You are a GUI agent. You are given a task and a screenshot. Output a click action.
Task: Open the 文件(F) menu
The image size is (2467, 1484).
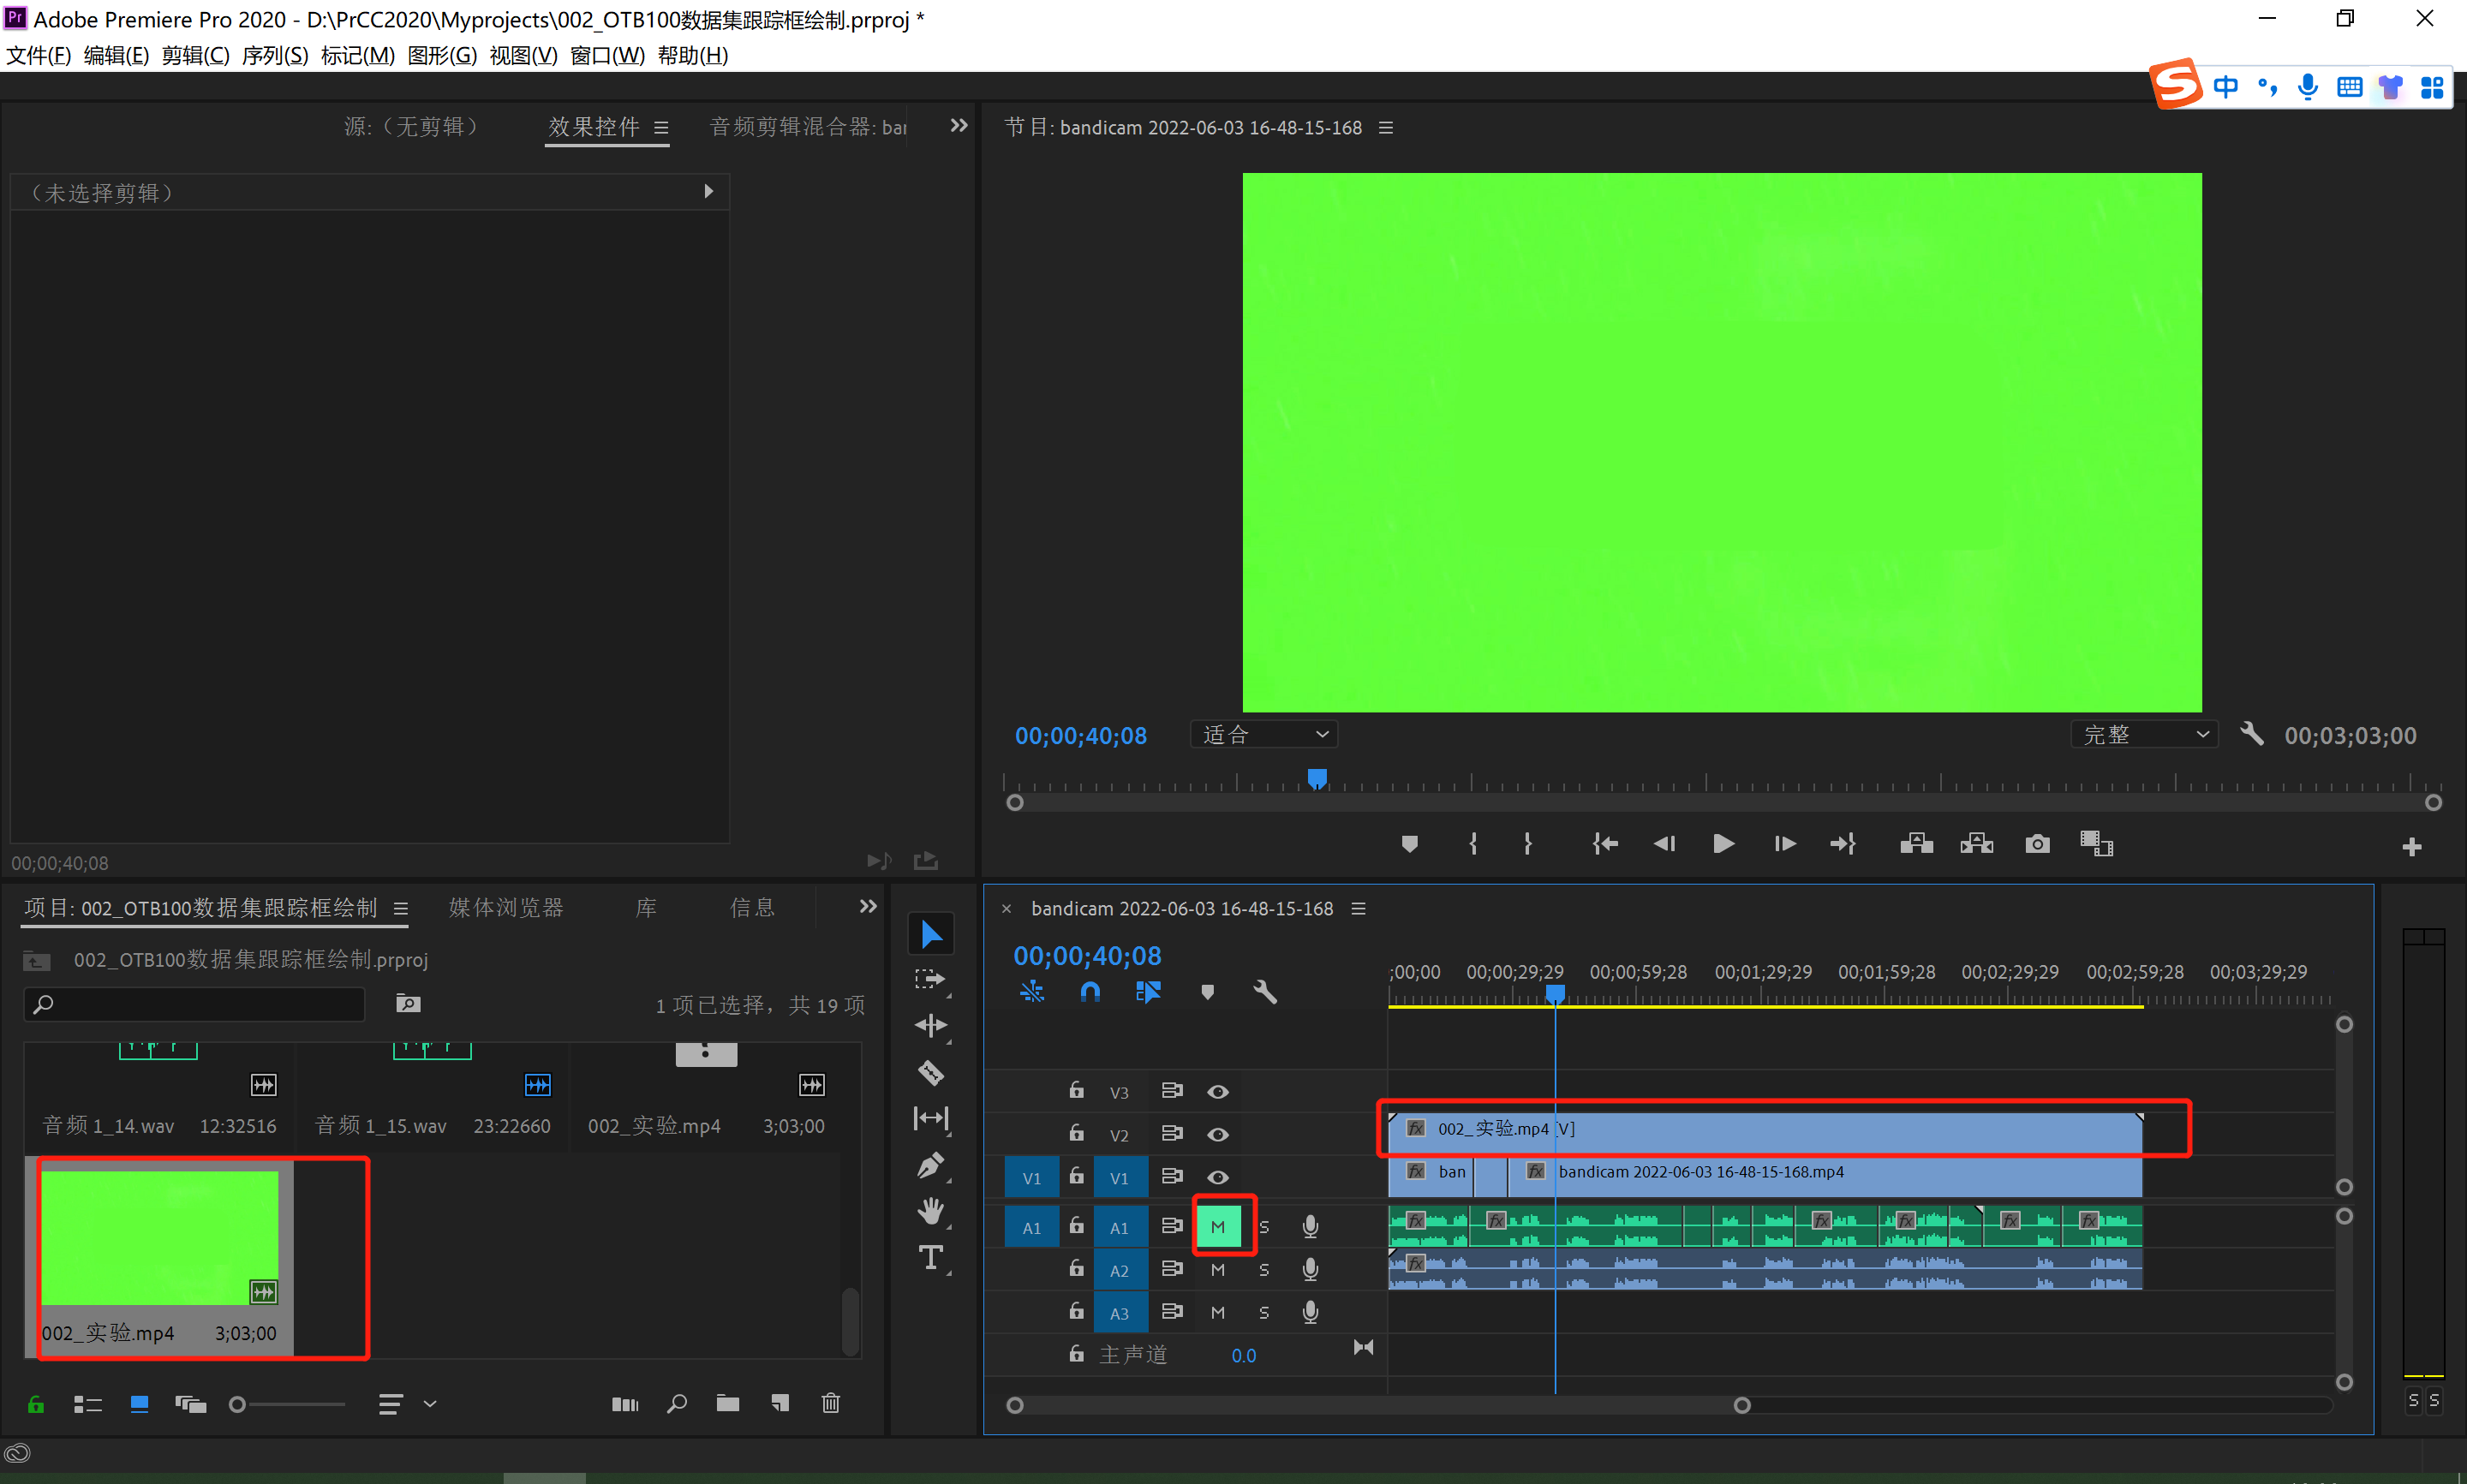coord(39,55)
